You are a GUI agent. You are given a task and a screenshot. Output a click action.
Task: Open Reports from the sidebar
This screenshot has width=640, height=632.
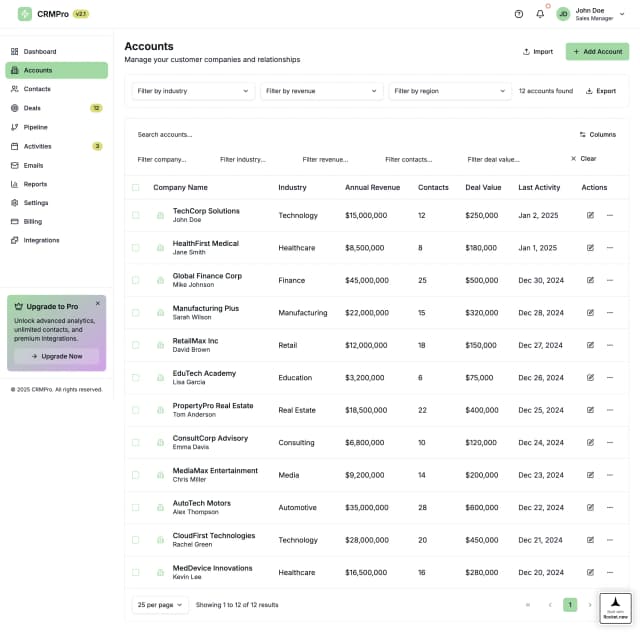click(35, 184)
